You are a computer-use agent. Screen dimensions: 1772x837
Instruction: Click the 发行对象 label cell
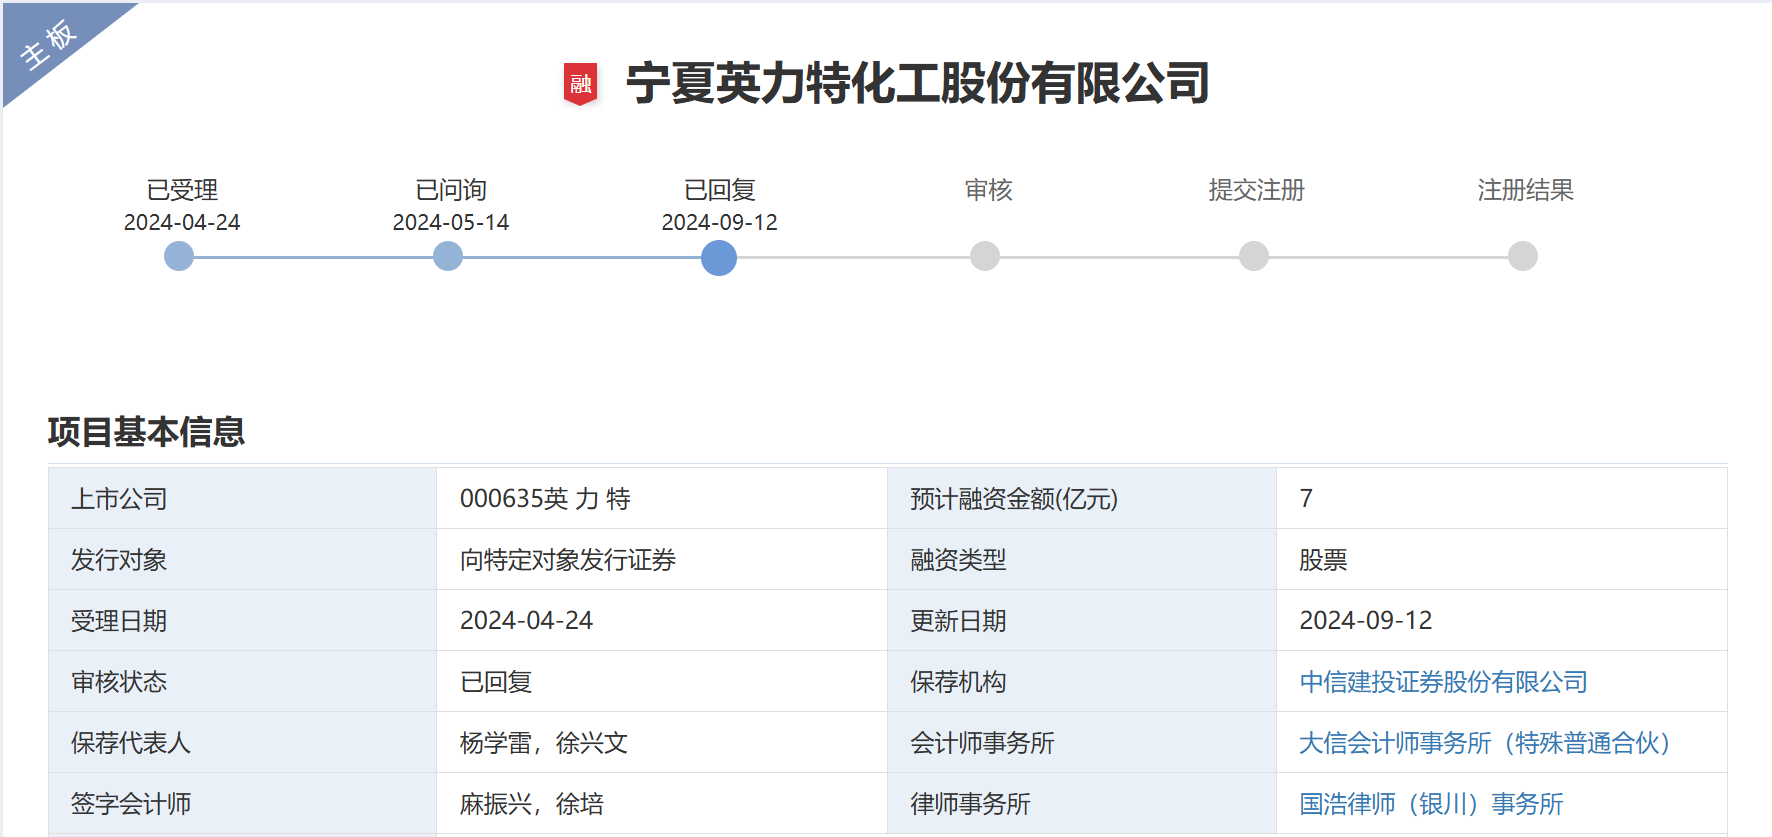point(243,559)
